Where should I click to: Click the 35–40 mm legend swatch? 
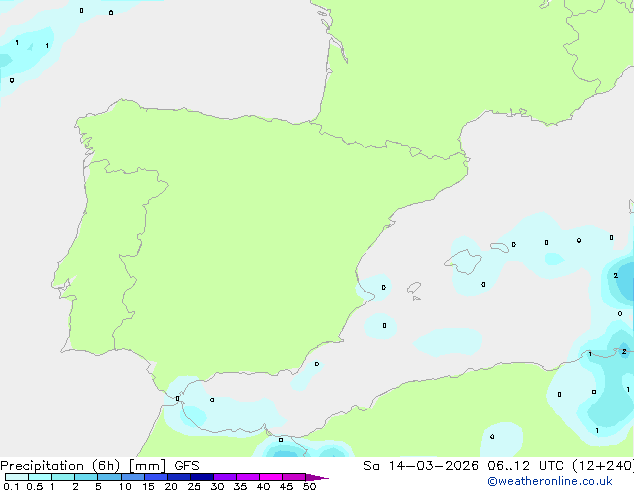tap(248, 477)
